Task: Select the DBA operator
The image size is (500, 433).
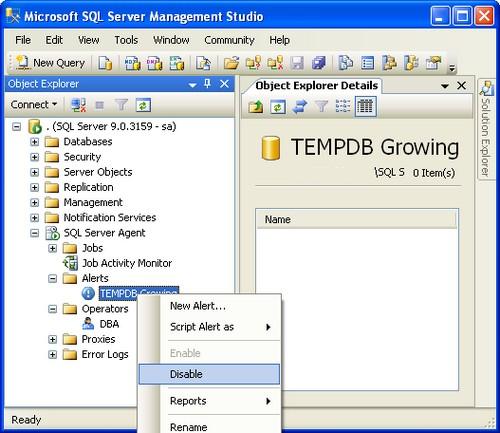Action: click(109, 324)
